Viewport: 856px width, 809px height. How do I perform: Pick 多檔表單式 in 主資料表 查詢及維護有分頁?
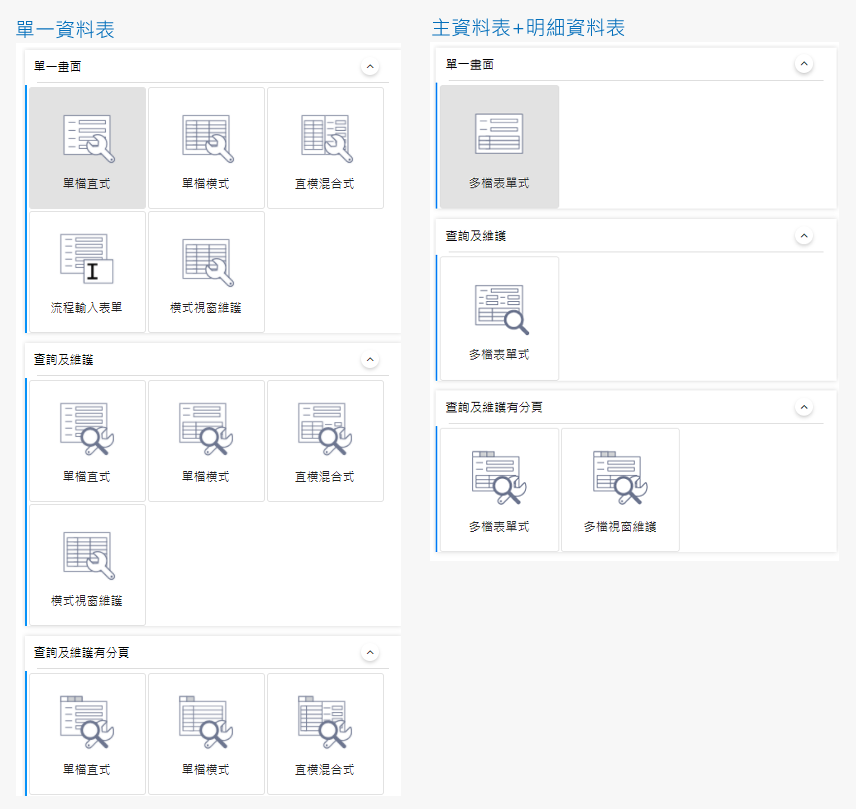coord(500,490)
